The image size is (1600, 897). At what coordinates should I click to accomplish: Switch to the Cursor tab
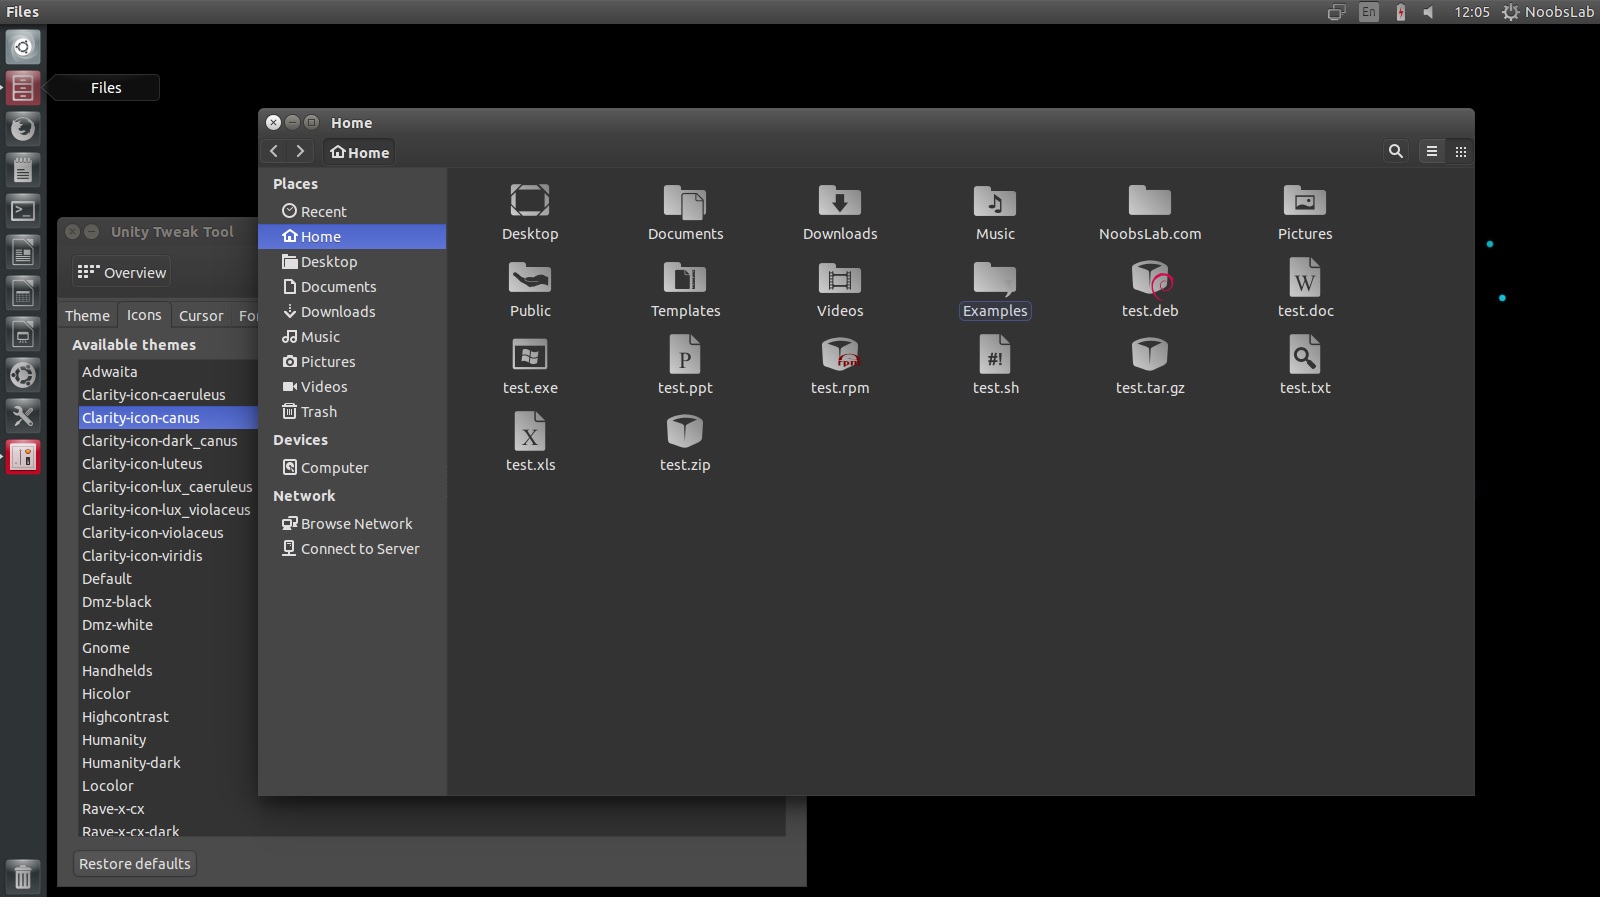[x=201, y=315]
